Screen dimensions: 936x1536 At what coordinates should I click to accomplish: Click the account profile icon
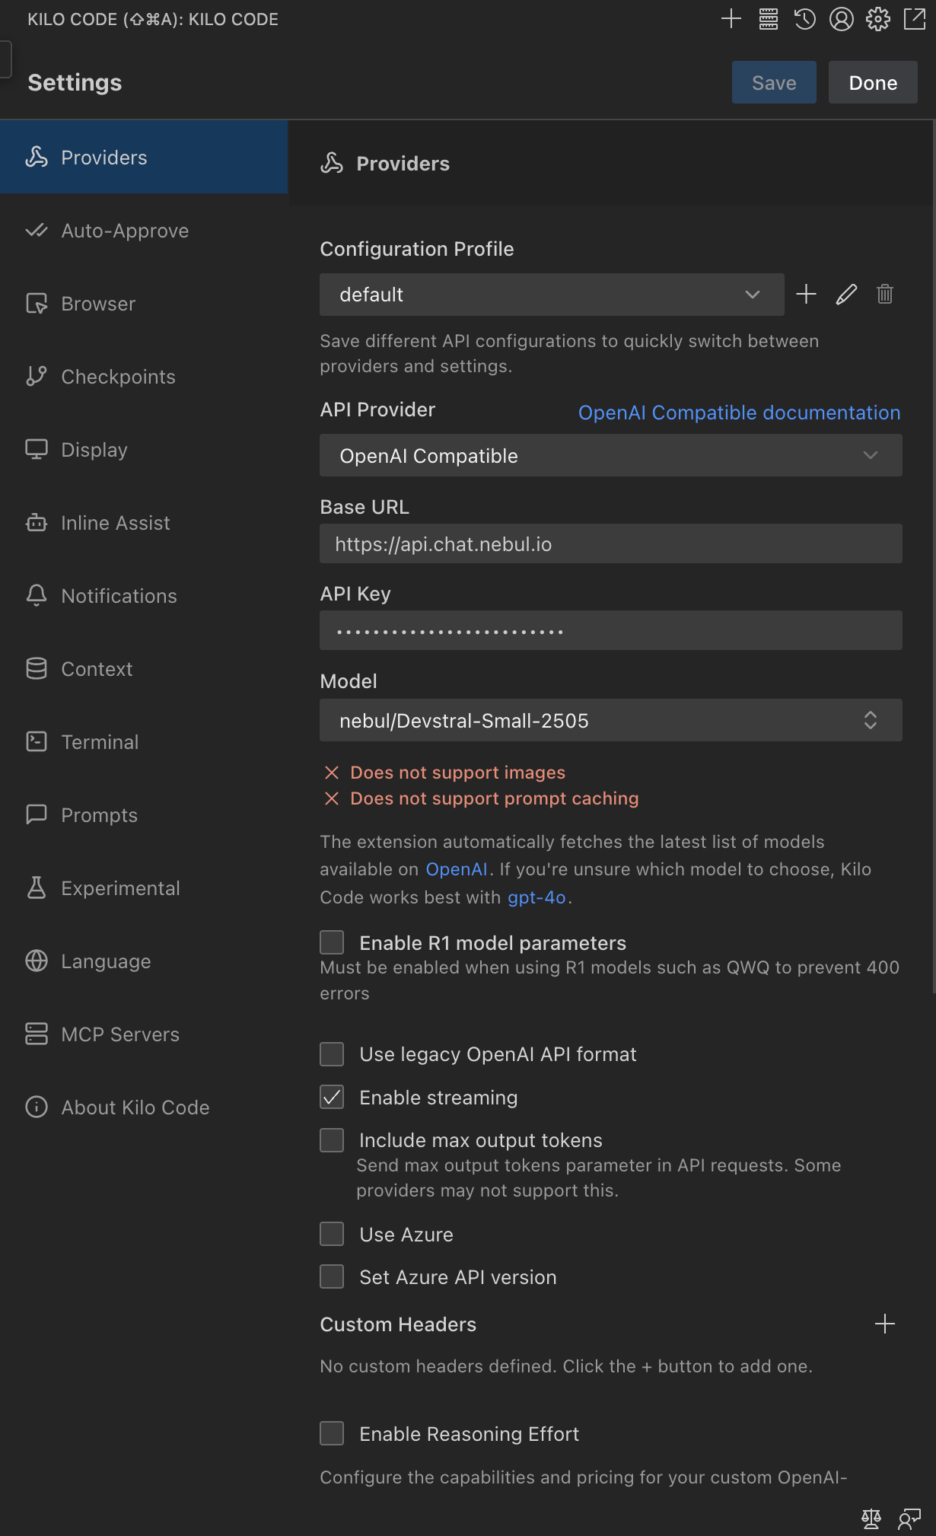[x=841, y=18]
